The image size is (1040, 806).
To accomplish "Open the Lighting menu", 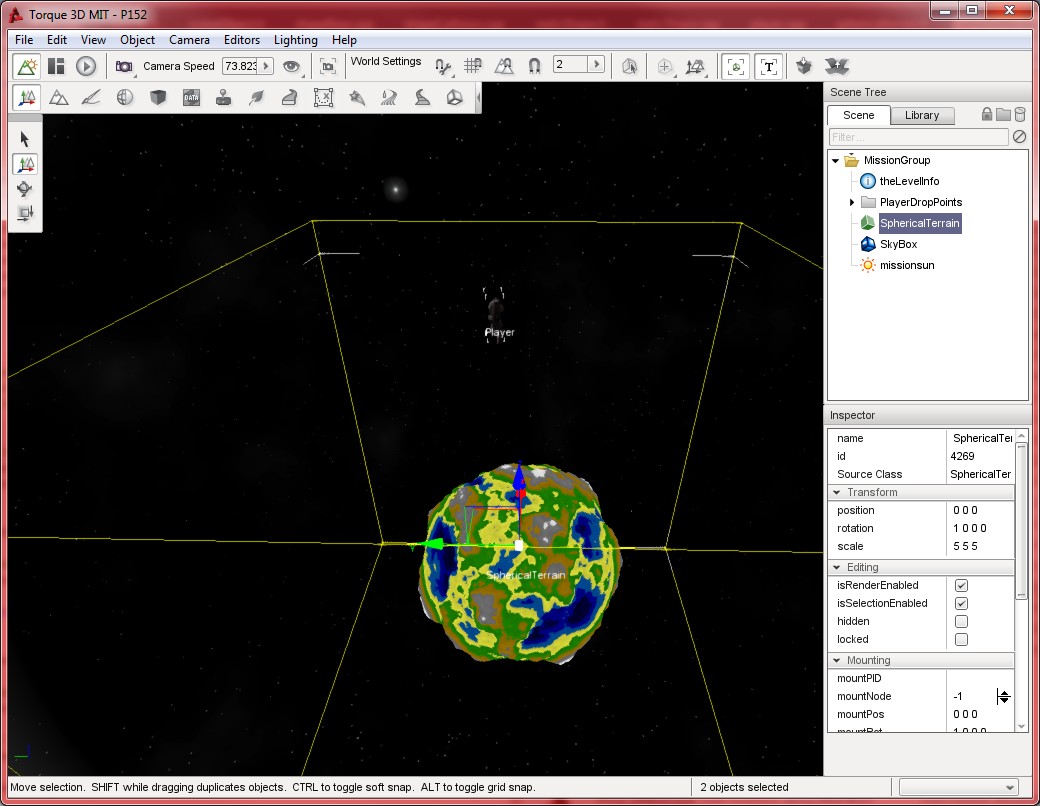I will (x=295, y=40).
